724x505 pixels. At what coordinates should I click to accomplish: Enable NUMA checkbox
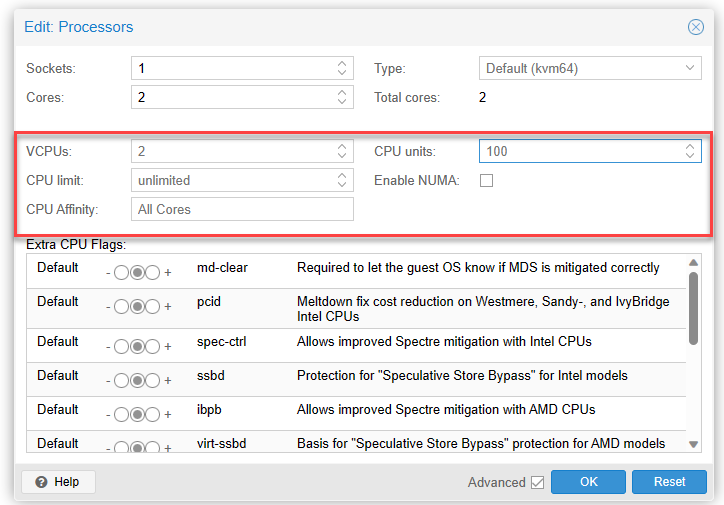tap(487, 181)
